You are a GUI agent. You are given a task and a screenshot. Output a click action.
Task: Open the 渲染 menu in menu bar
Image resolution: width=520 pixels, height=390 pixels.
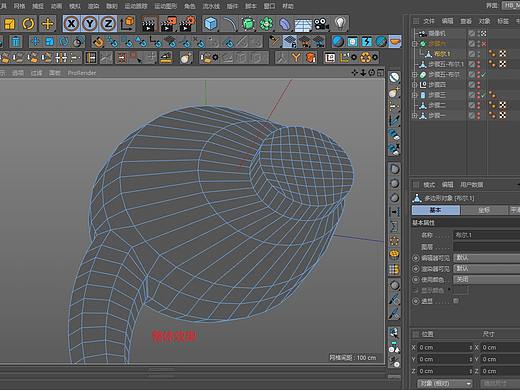(93, 6)
